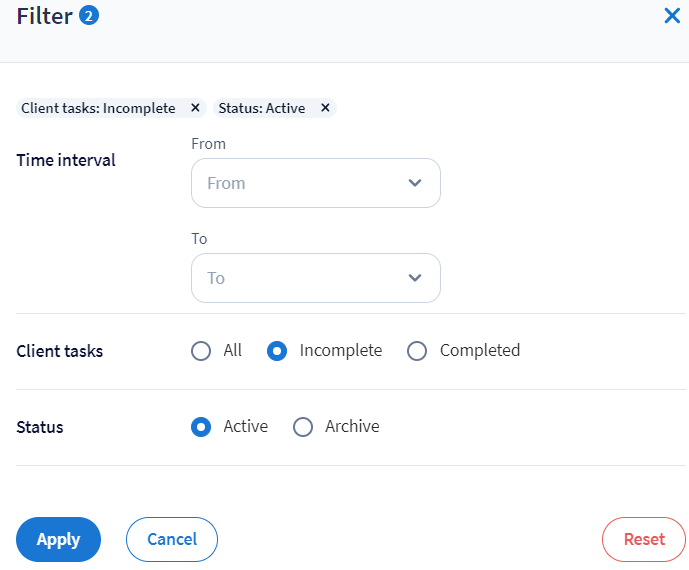Expand the To date chevron arrow
Screen dimensions: 689x570
(x=415, y=278)
